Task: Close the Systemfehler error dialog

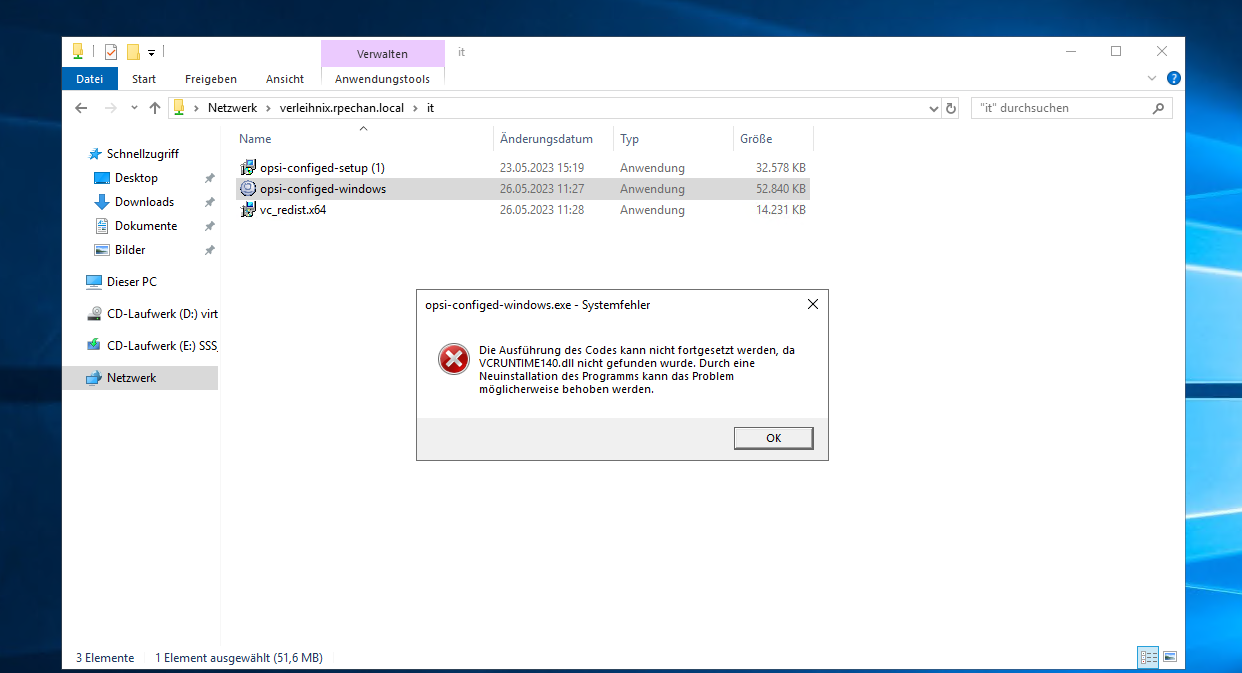Action: 812,304
